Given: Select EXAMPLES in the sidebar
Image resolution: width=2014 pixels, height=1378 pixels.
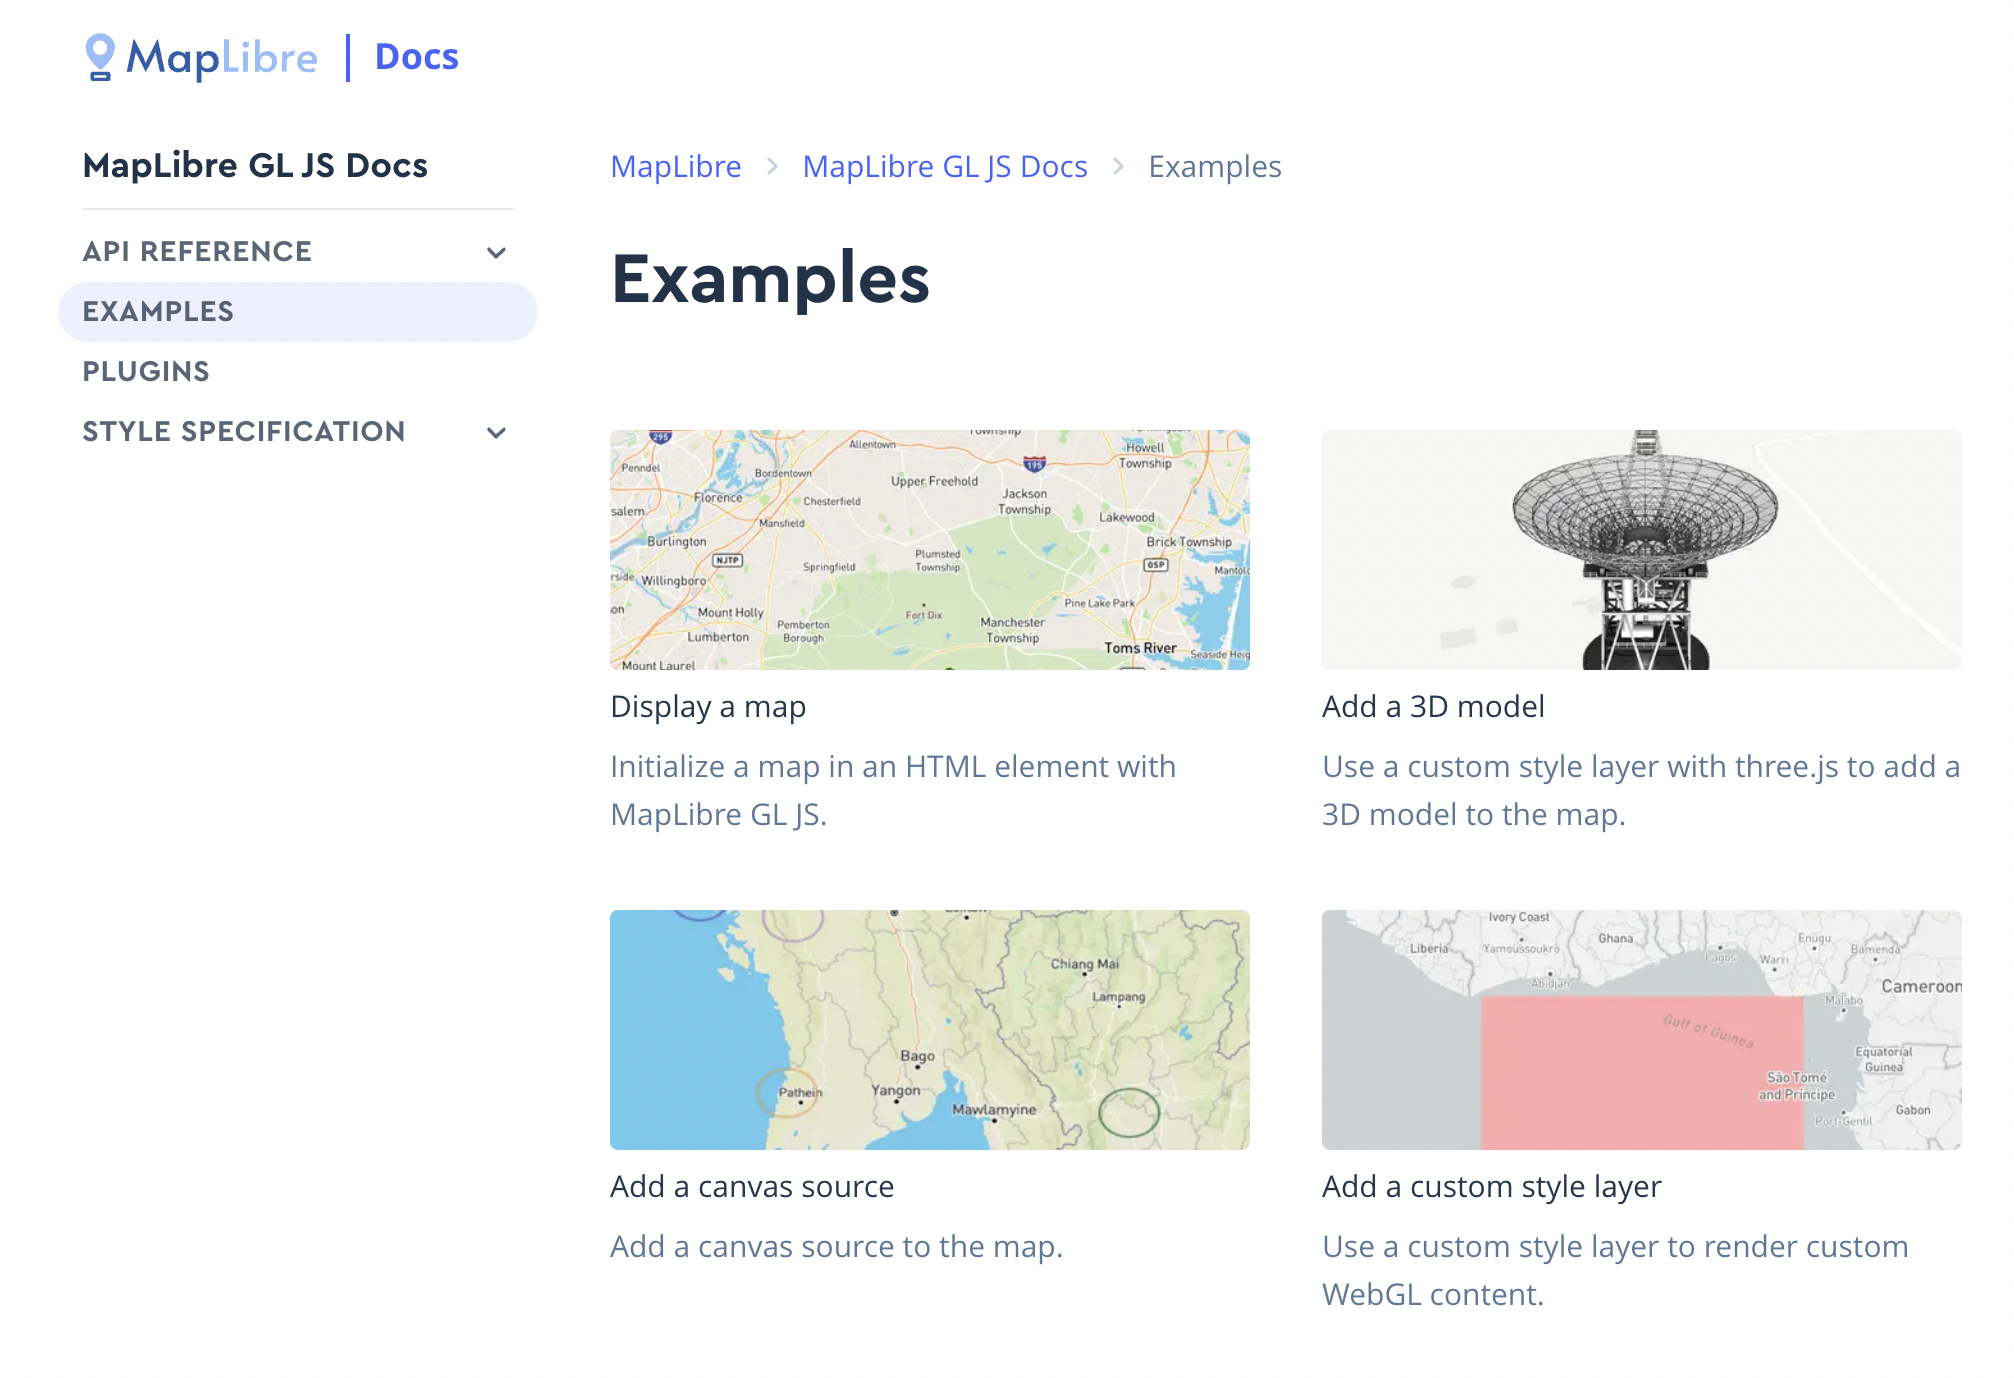Looking at the screenshot, I should click(160, 311).
